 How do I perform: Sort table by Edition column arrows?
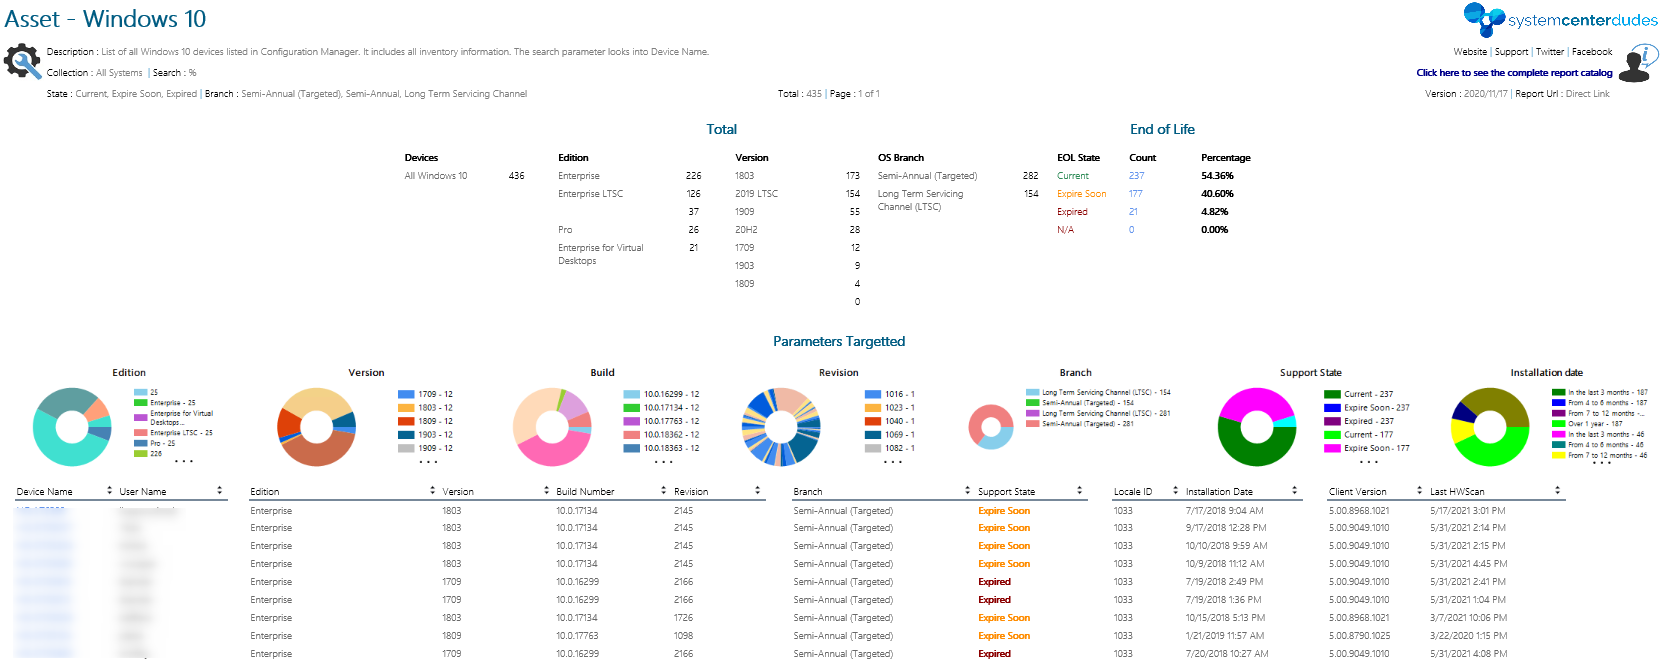click(x=432, y=491)
